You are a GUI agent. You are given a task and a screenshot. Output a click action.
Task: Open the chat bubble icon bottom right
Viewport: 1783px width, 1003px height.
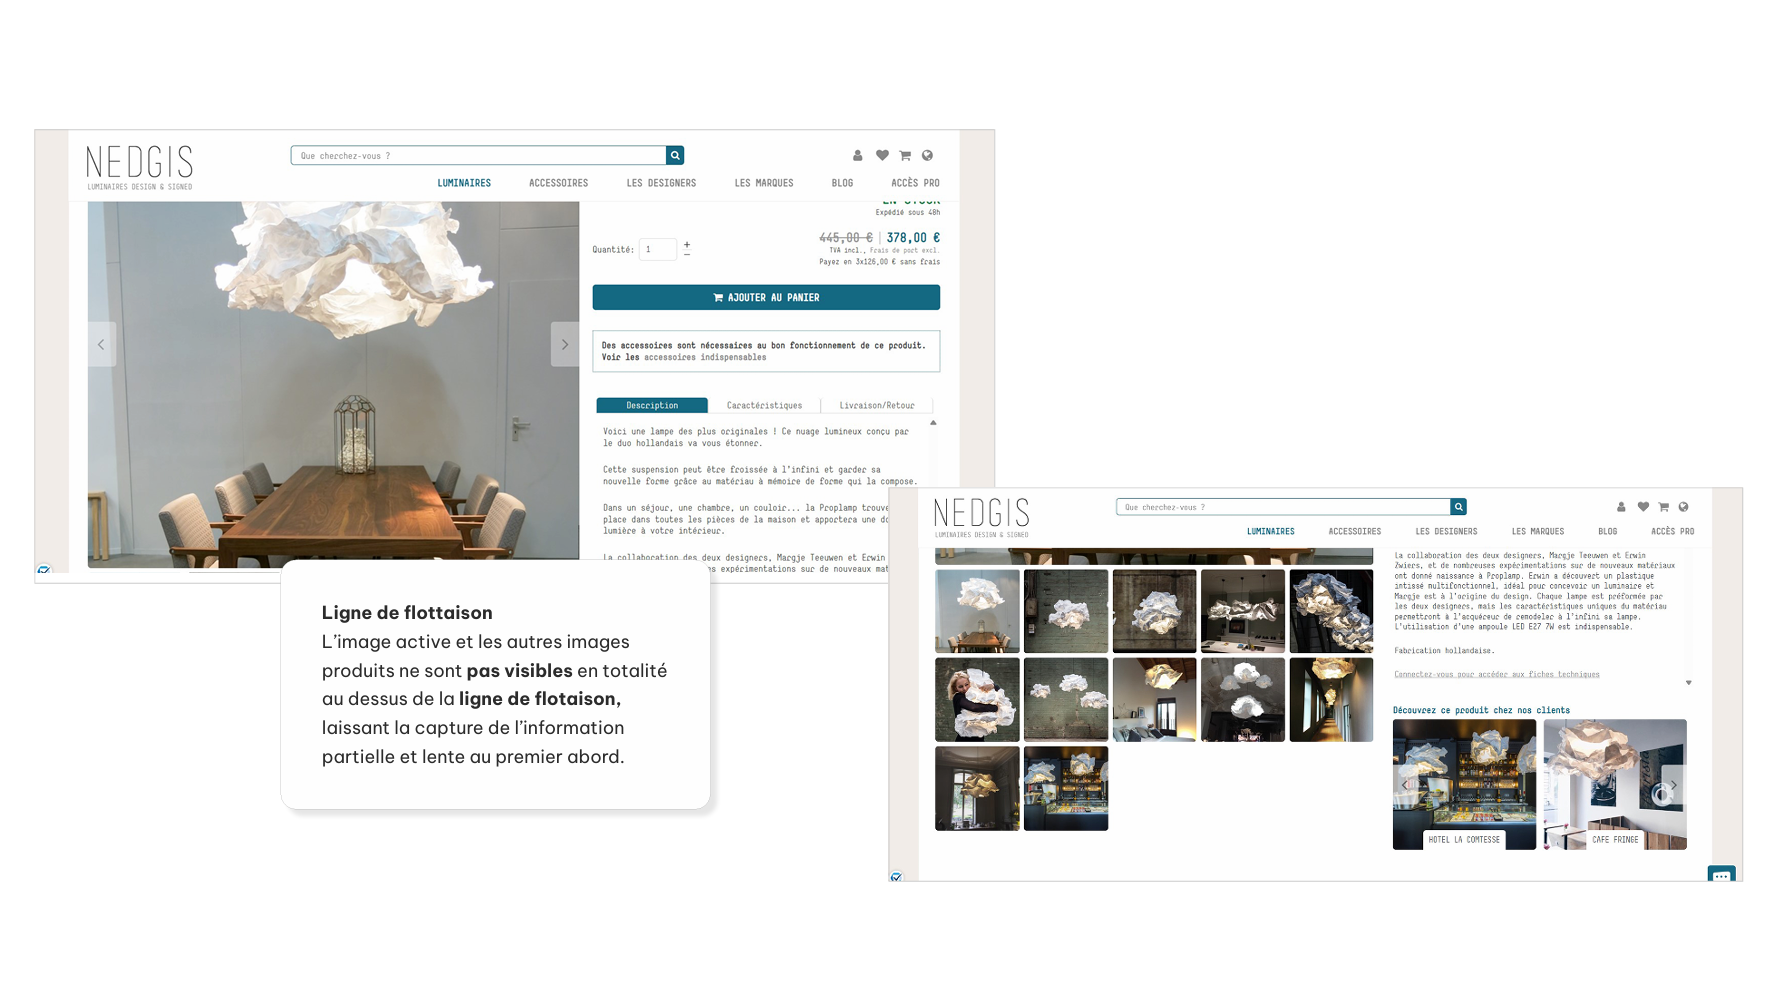[x=1721, y=875]
